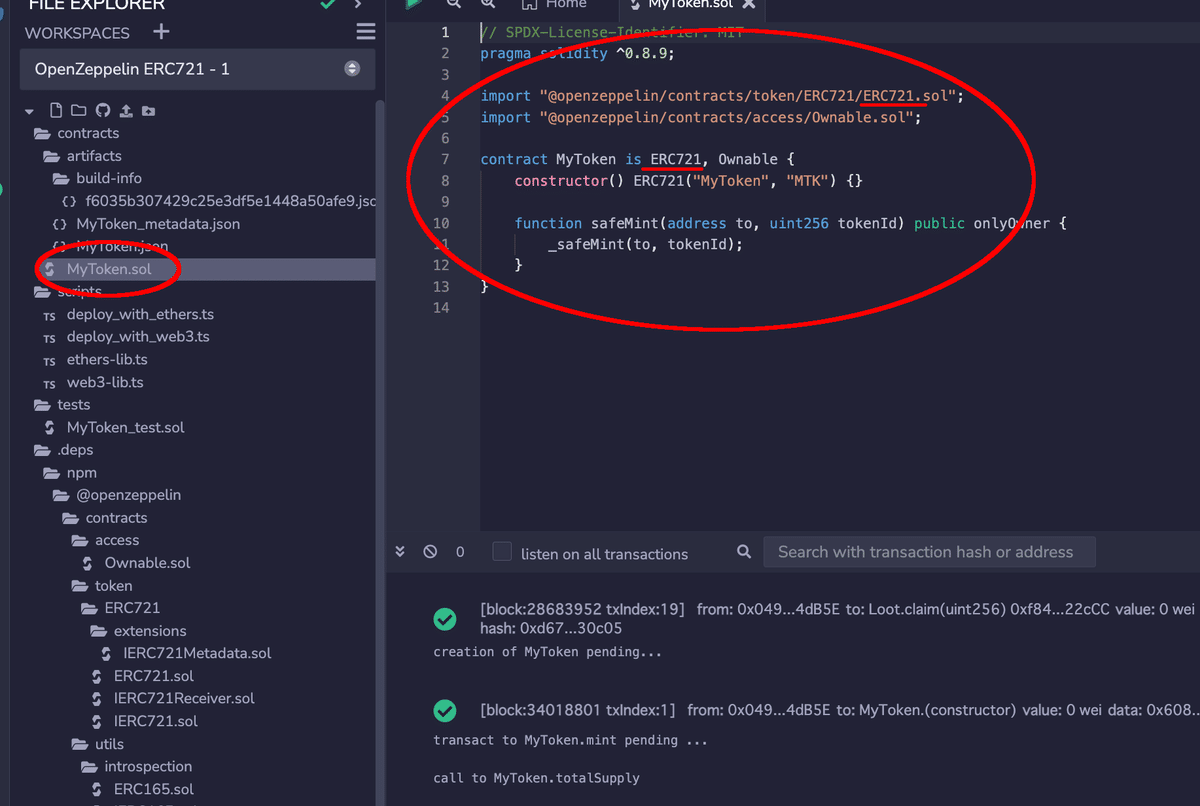Viewport: 1200px width, 806px height.
Task: Click green check on block 28683952 transaction
Action: pos(445,619)
